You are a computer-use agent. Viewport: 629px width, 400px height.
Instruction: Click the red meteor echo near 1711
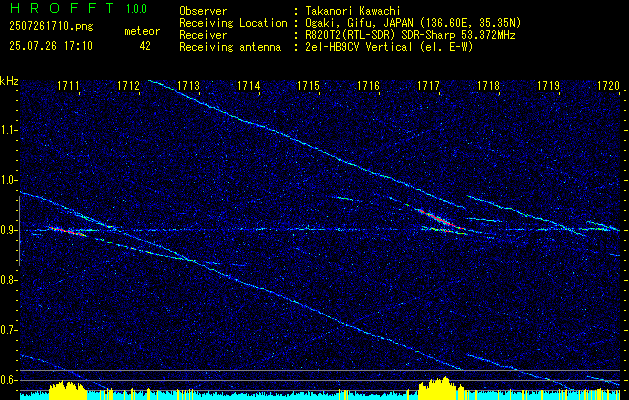(x=67, y=231)
